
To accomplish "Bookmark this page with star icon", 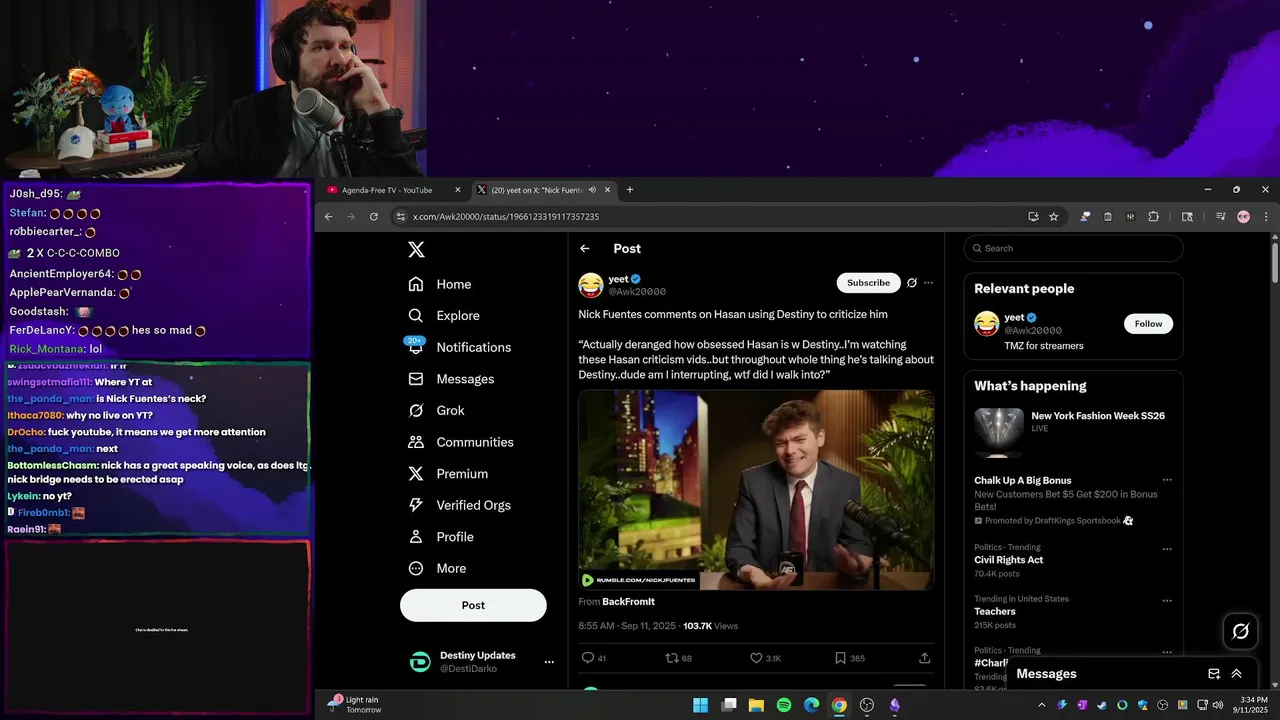I will (x=1053, y=217).
